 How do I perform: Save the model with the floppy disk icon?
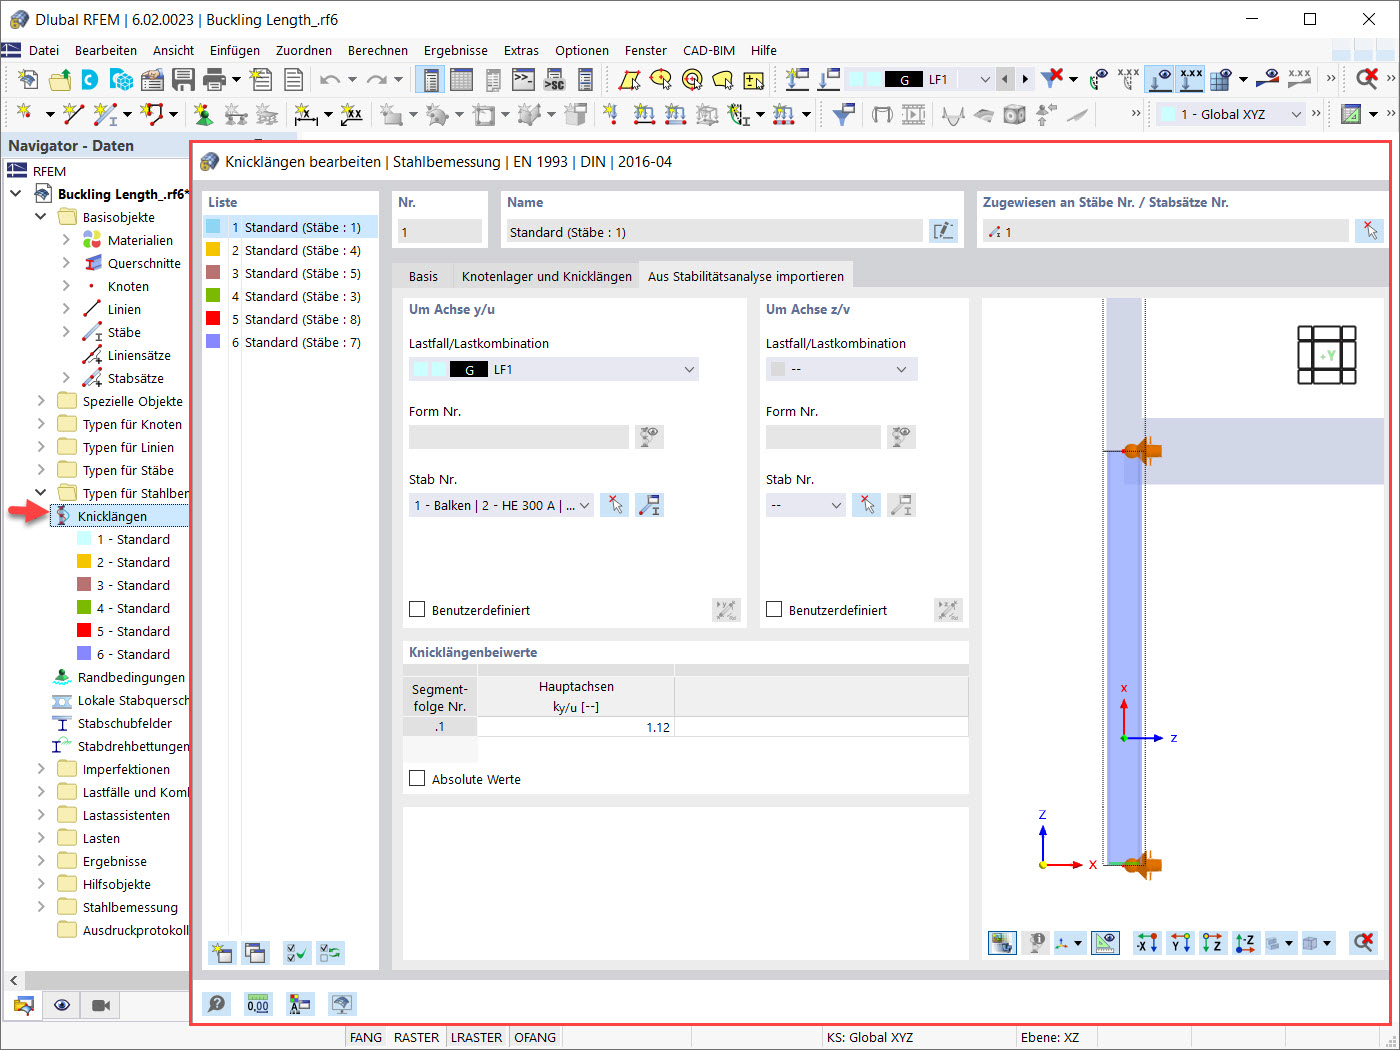tap(183, 79)
